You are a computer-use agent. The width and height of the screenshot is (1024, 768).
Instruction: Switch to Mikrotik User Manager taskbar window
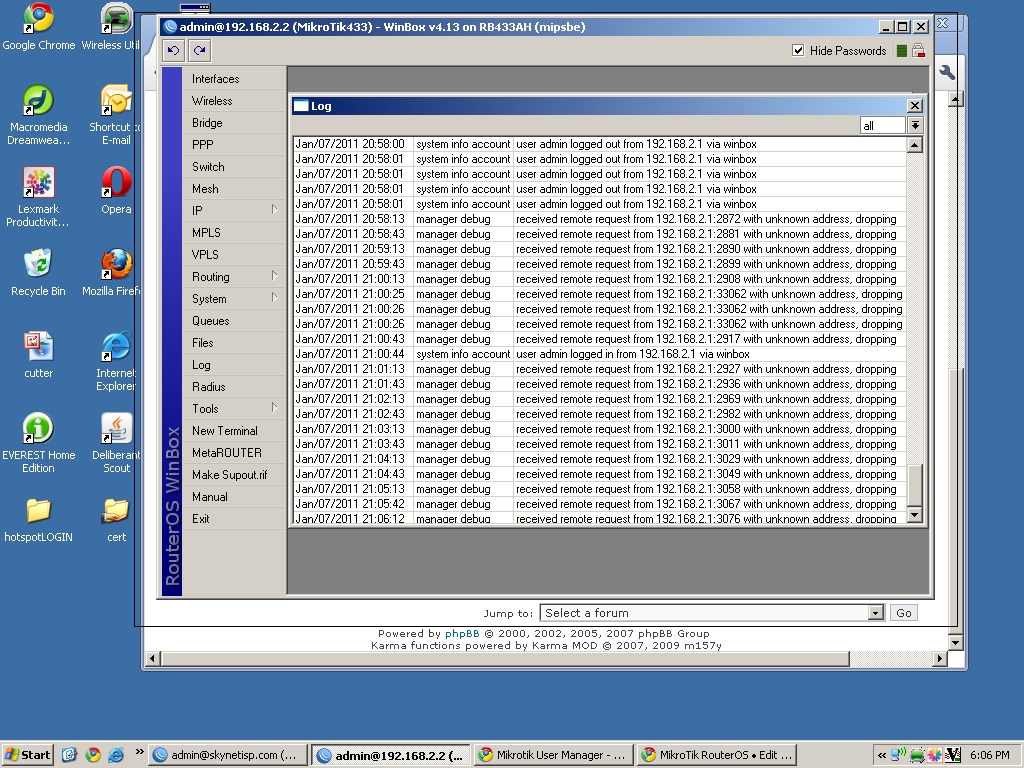[x=554, y=755]
